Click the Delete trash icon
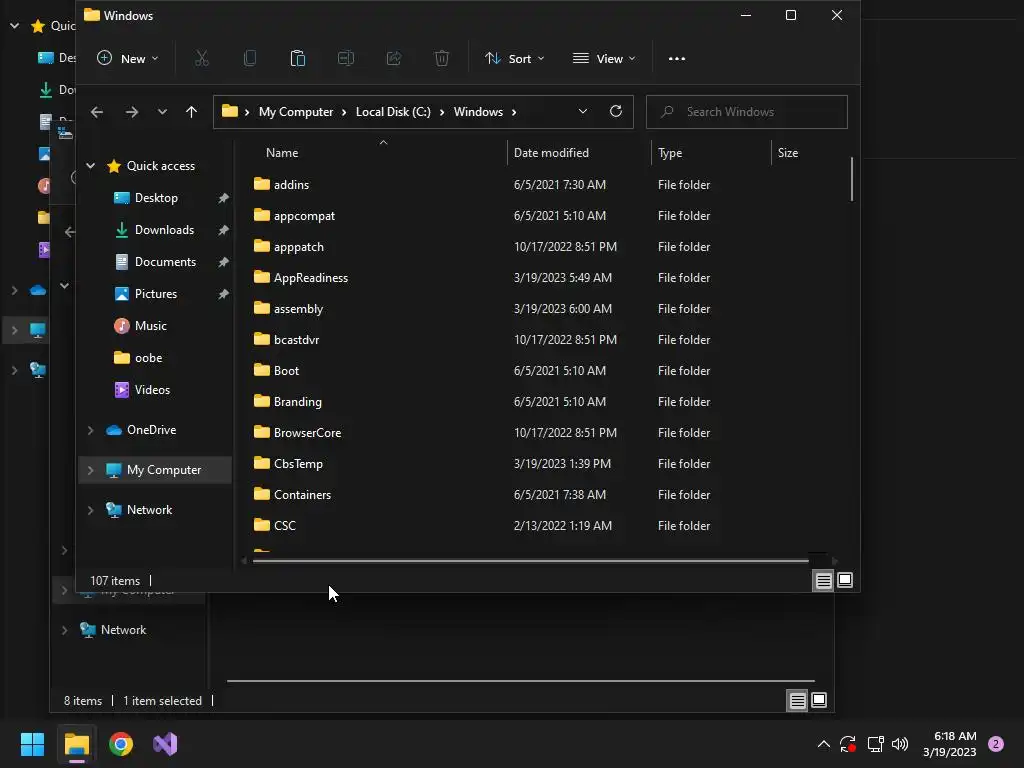Screen dimensions: 1024x768 442,59
